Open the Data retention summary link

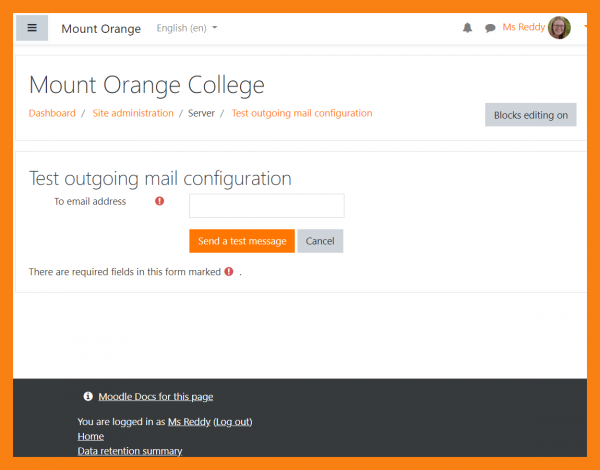click(x=130, y=451)
